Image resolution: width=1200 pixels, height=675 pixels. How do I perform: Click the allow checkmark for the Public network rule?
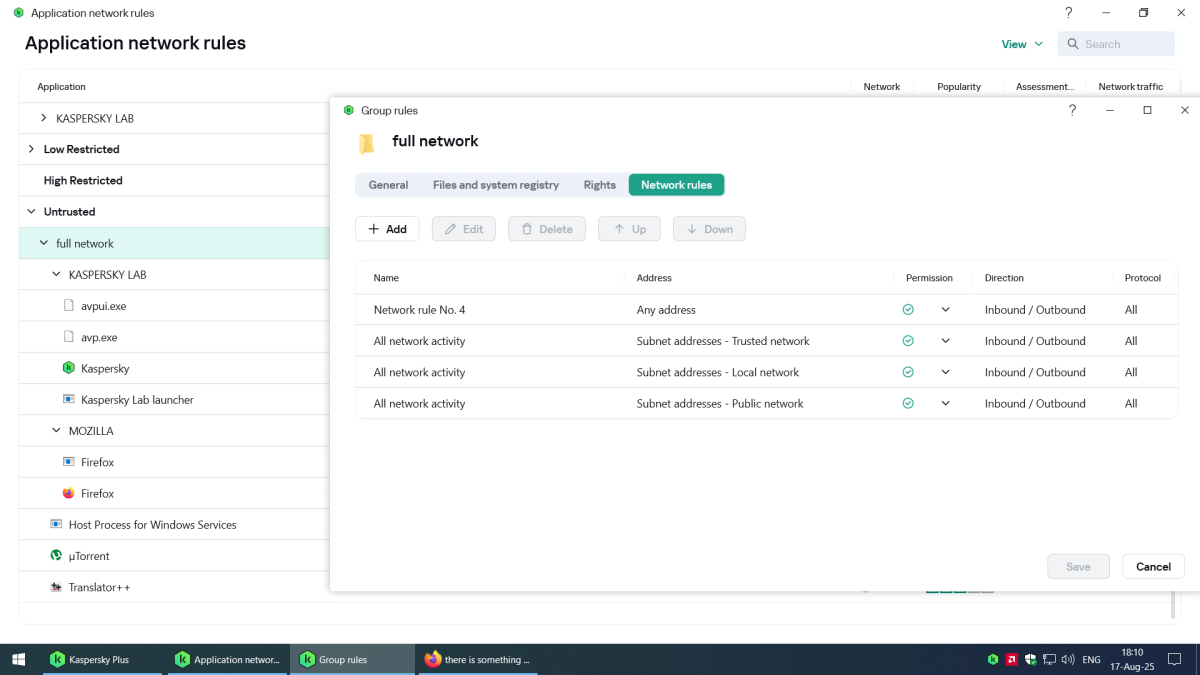tap(908, 404)
